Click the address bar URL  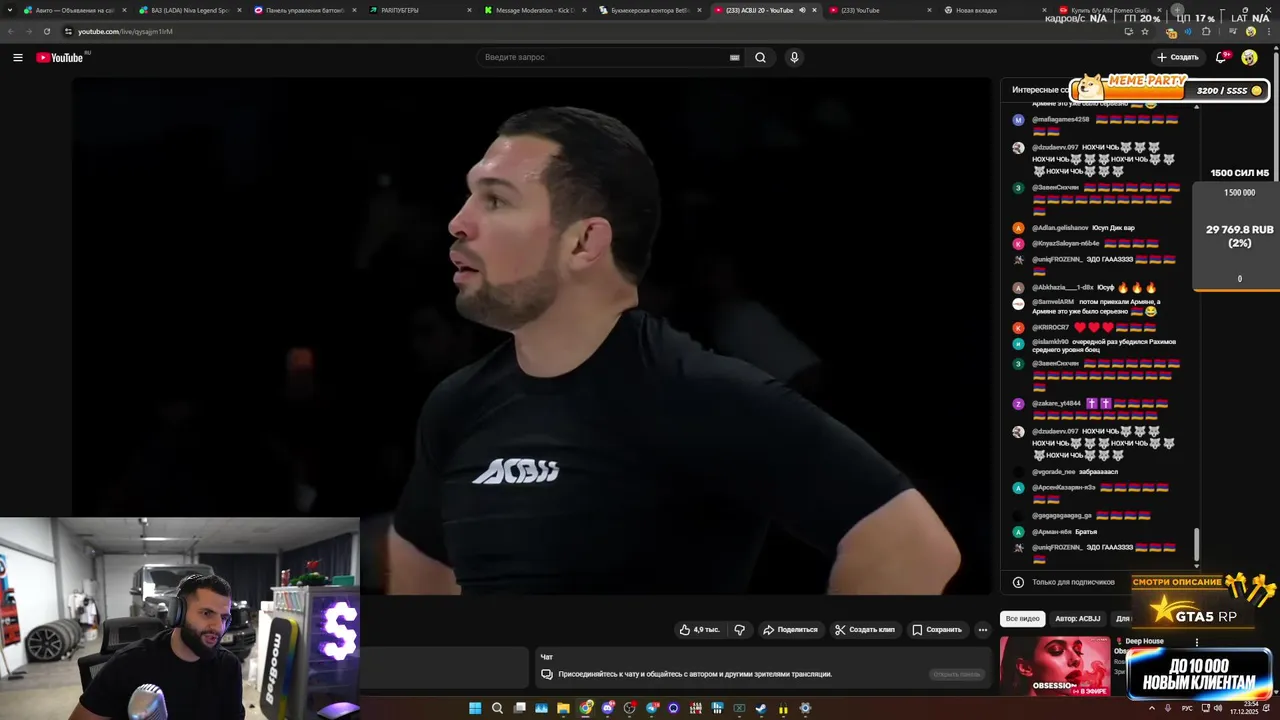125,31
